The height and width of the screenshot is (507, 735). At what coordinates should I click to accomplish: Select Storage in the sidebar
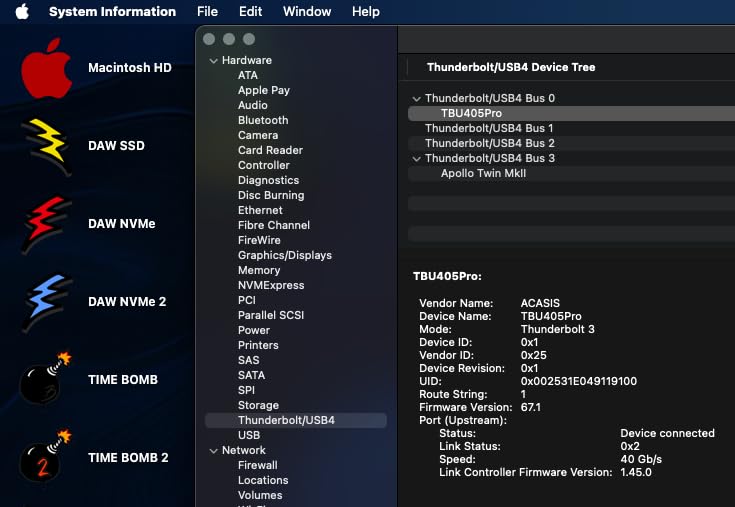(x=258, y=405)
